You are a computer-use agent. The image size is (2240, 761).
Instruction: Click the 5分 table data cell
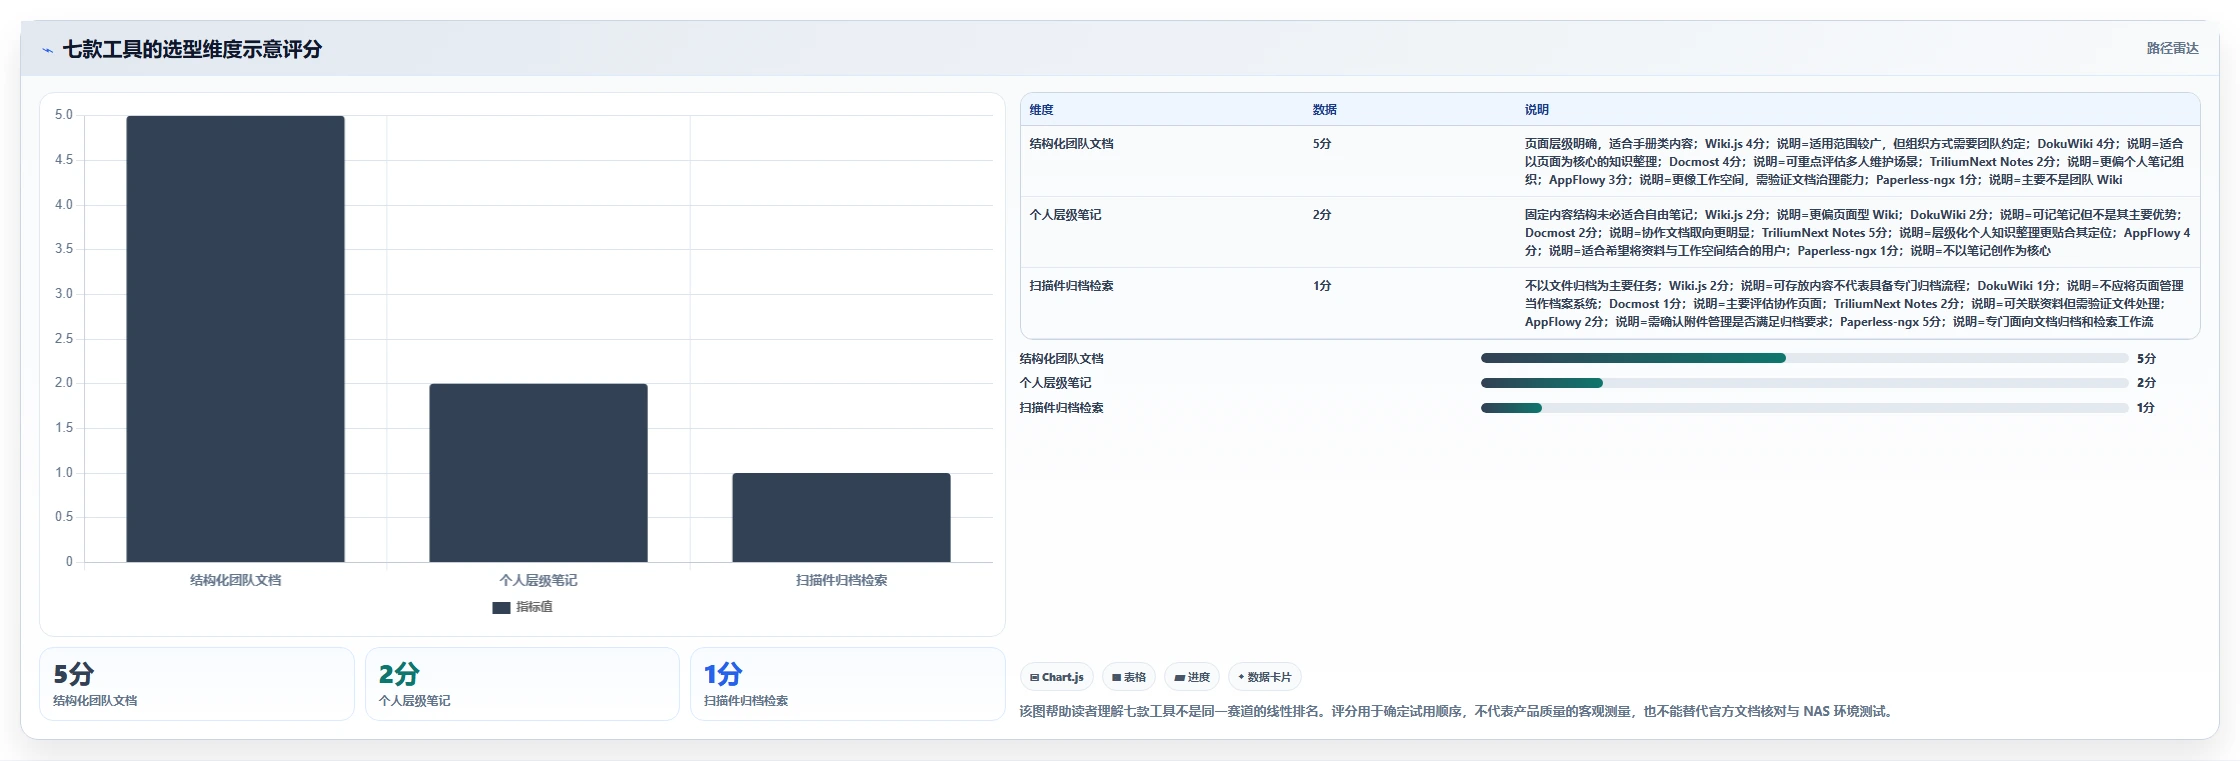tap(1322, 144)
